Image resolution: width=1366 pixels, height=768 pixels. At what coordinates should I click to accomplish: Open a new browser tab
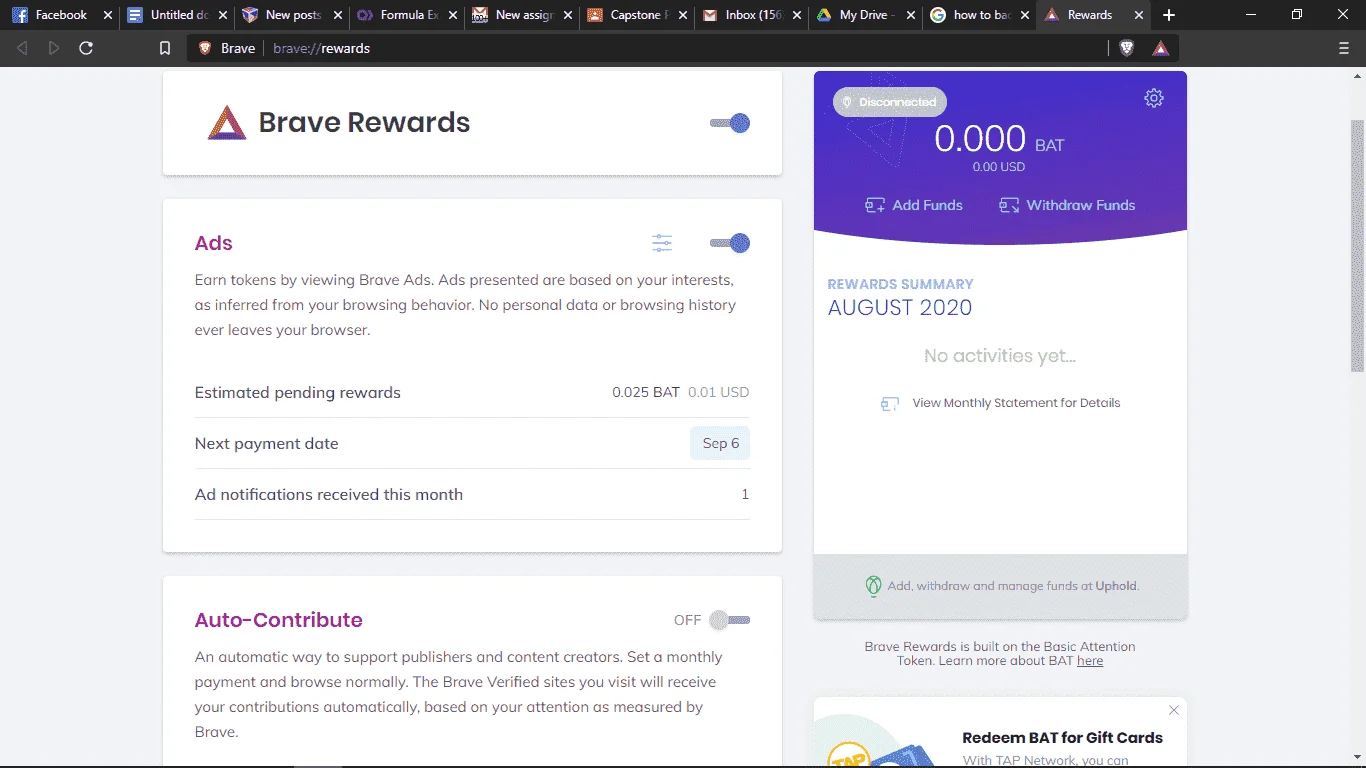coord(1169,15)
